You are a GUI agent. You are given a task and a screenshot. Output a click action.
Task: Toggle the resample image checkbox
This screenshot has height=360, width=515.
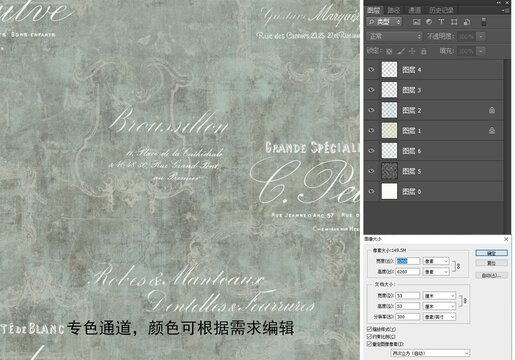[x=369, y=344]
